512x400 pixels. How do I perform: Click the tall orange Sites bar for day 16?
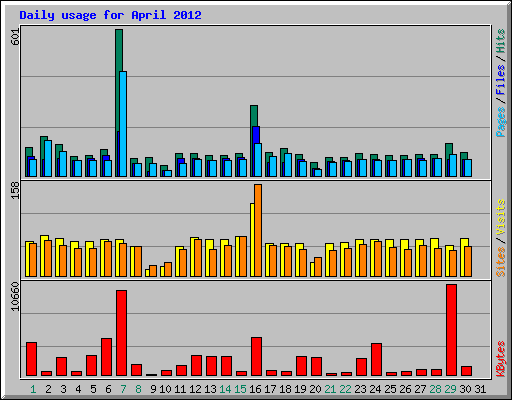coord(258,230)
